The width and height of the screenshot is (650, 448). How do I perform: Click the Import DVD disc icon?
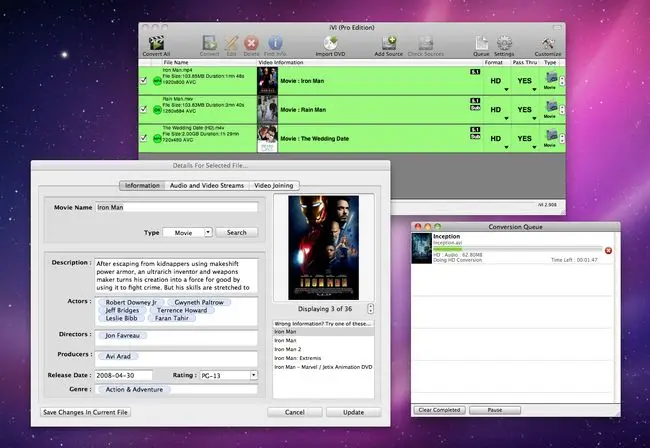tap(330, 43)
